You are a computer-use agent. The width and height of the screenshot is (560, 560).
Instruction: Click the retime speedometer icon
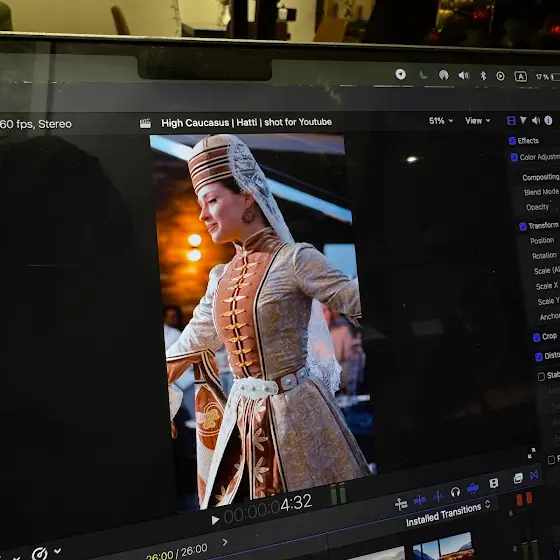(39, 554)
